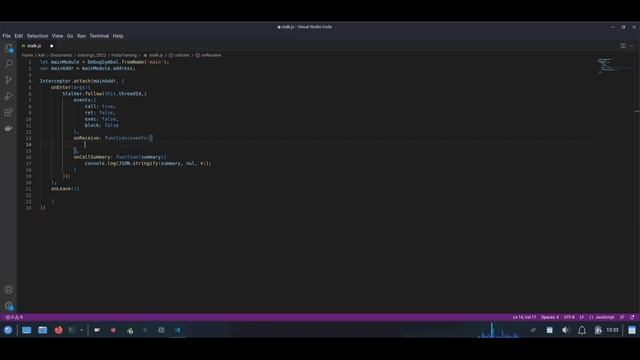The image size is (640, 360).
Task: Open the Manage gear icon
Action: coord(9,306)
